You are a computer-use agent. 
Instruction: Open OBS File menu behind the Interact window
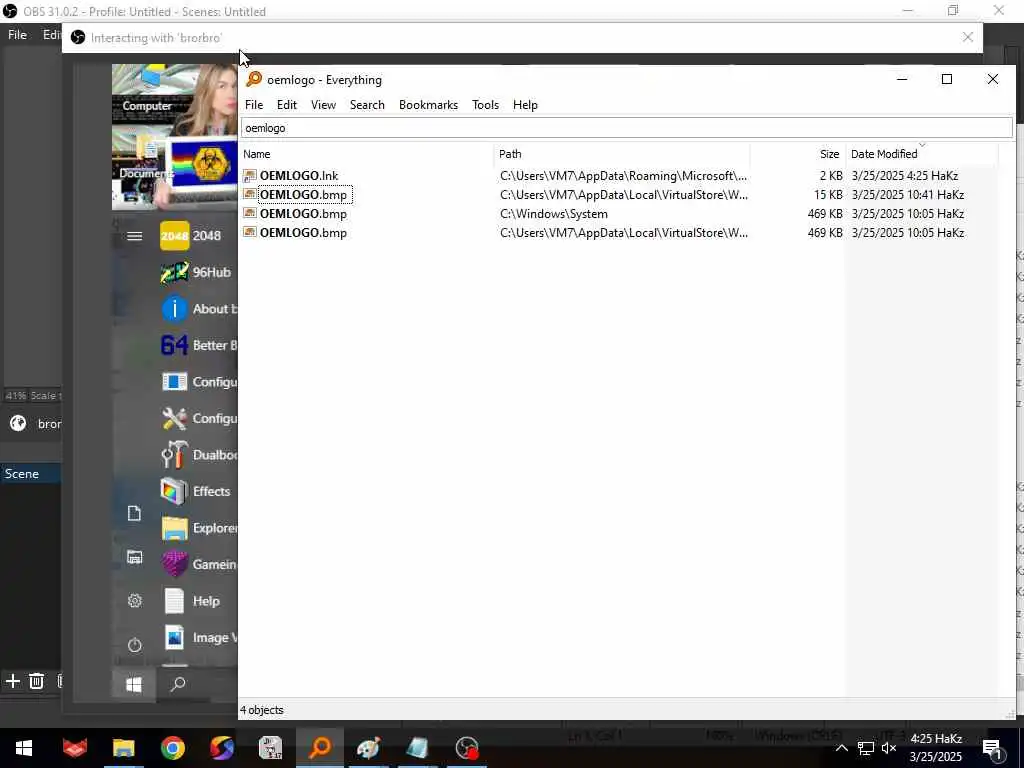coord(17,35)
